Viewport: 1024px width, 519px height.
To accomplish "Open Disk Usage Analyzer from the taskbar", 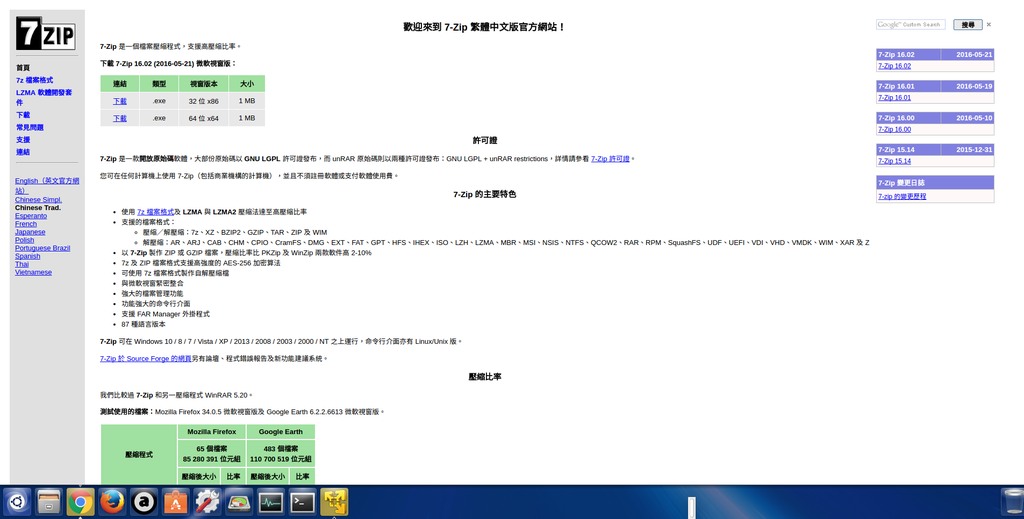I will click(239, 502).
